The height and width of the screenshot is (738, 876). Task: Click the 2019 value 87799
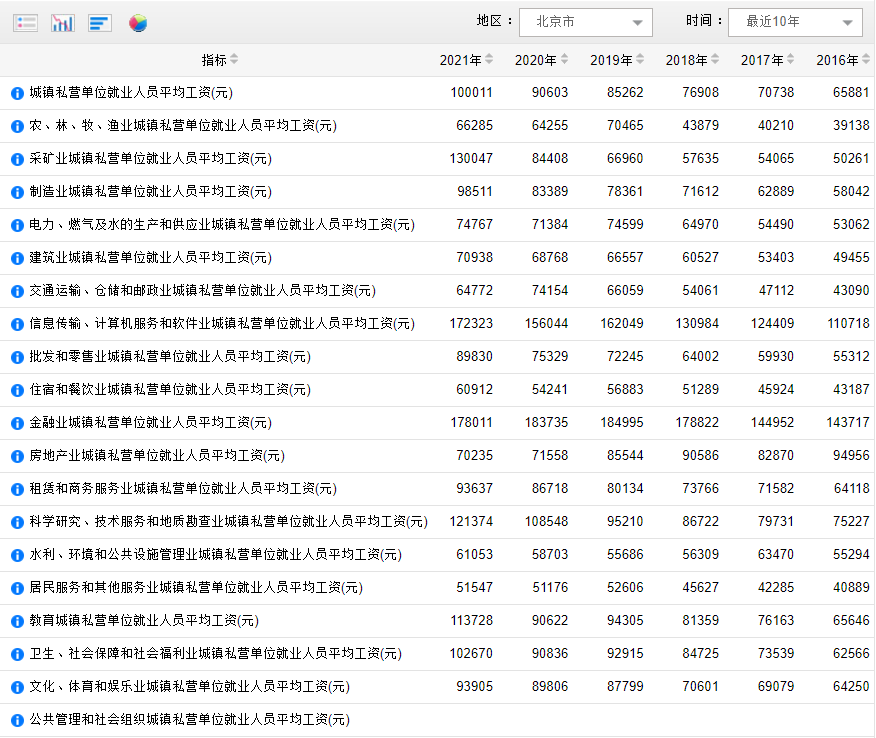click(x=625, y=685)
